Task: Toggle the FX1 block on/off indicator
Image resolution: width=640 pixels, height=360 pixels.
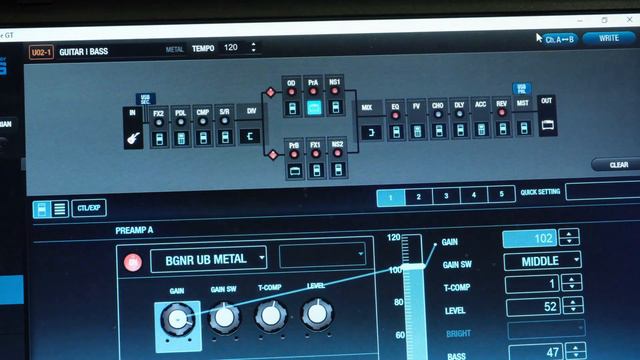Action: (316, 153)
